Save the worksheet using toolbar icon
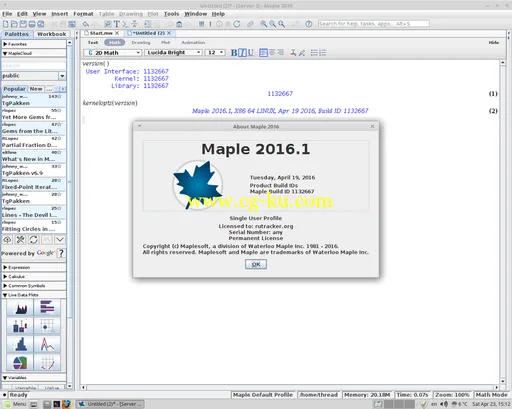Image resolution: width=512 pixels, height=409 pixels. coord(23,24)
